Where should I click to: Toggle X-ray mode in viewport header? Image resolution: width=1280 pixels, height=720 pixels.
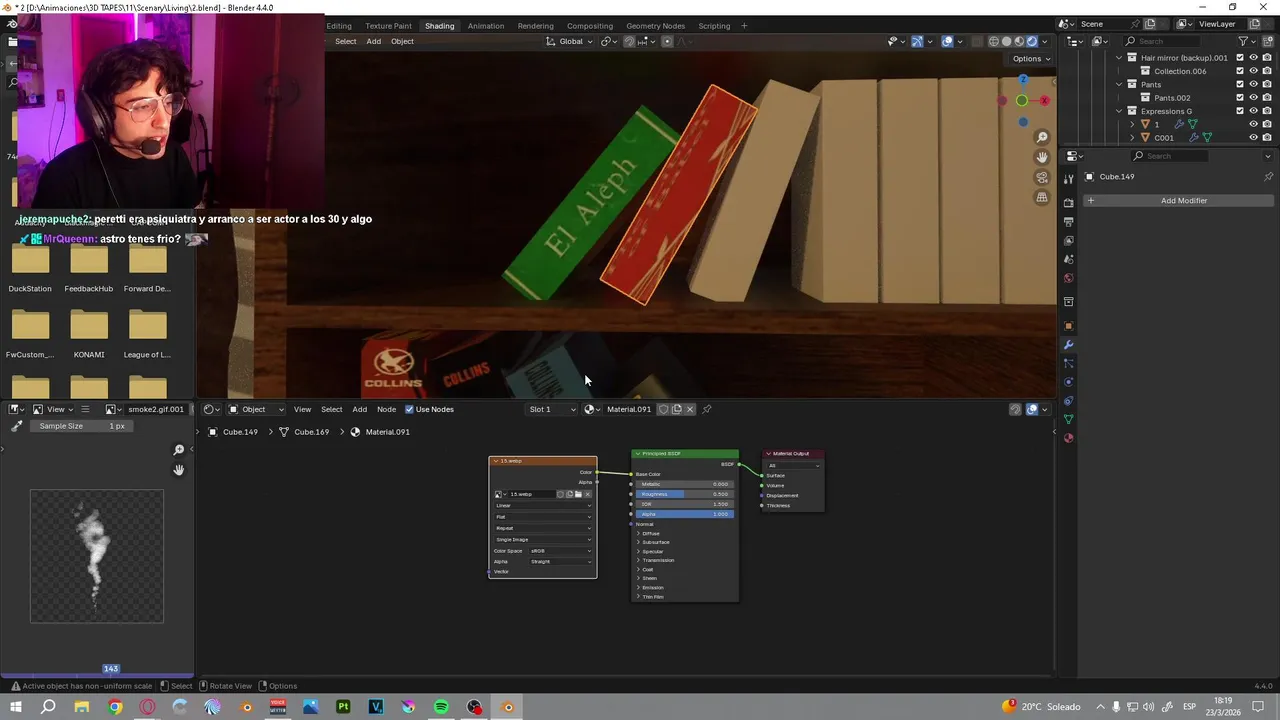point(977,41)
